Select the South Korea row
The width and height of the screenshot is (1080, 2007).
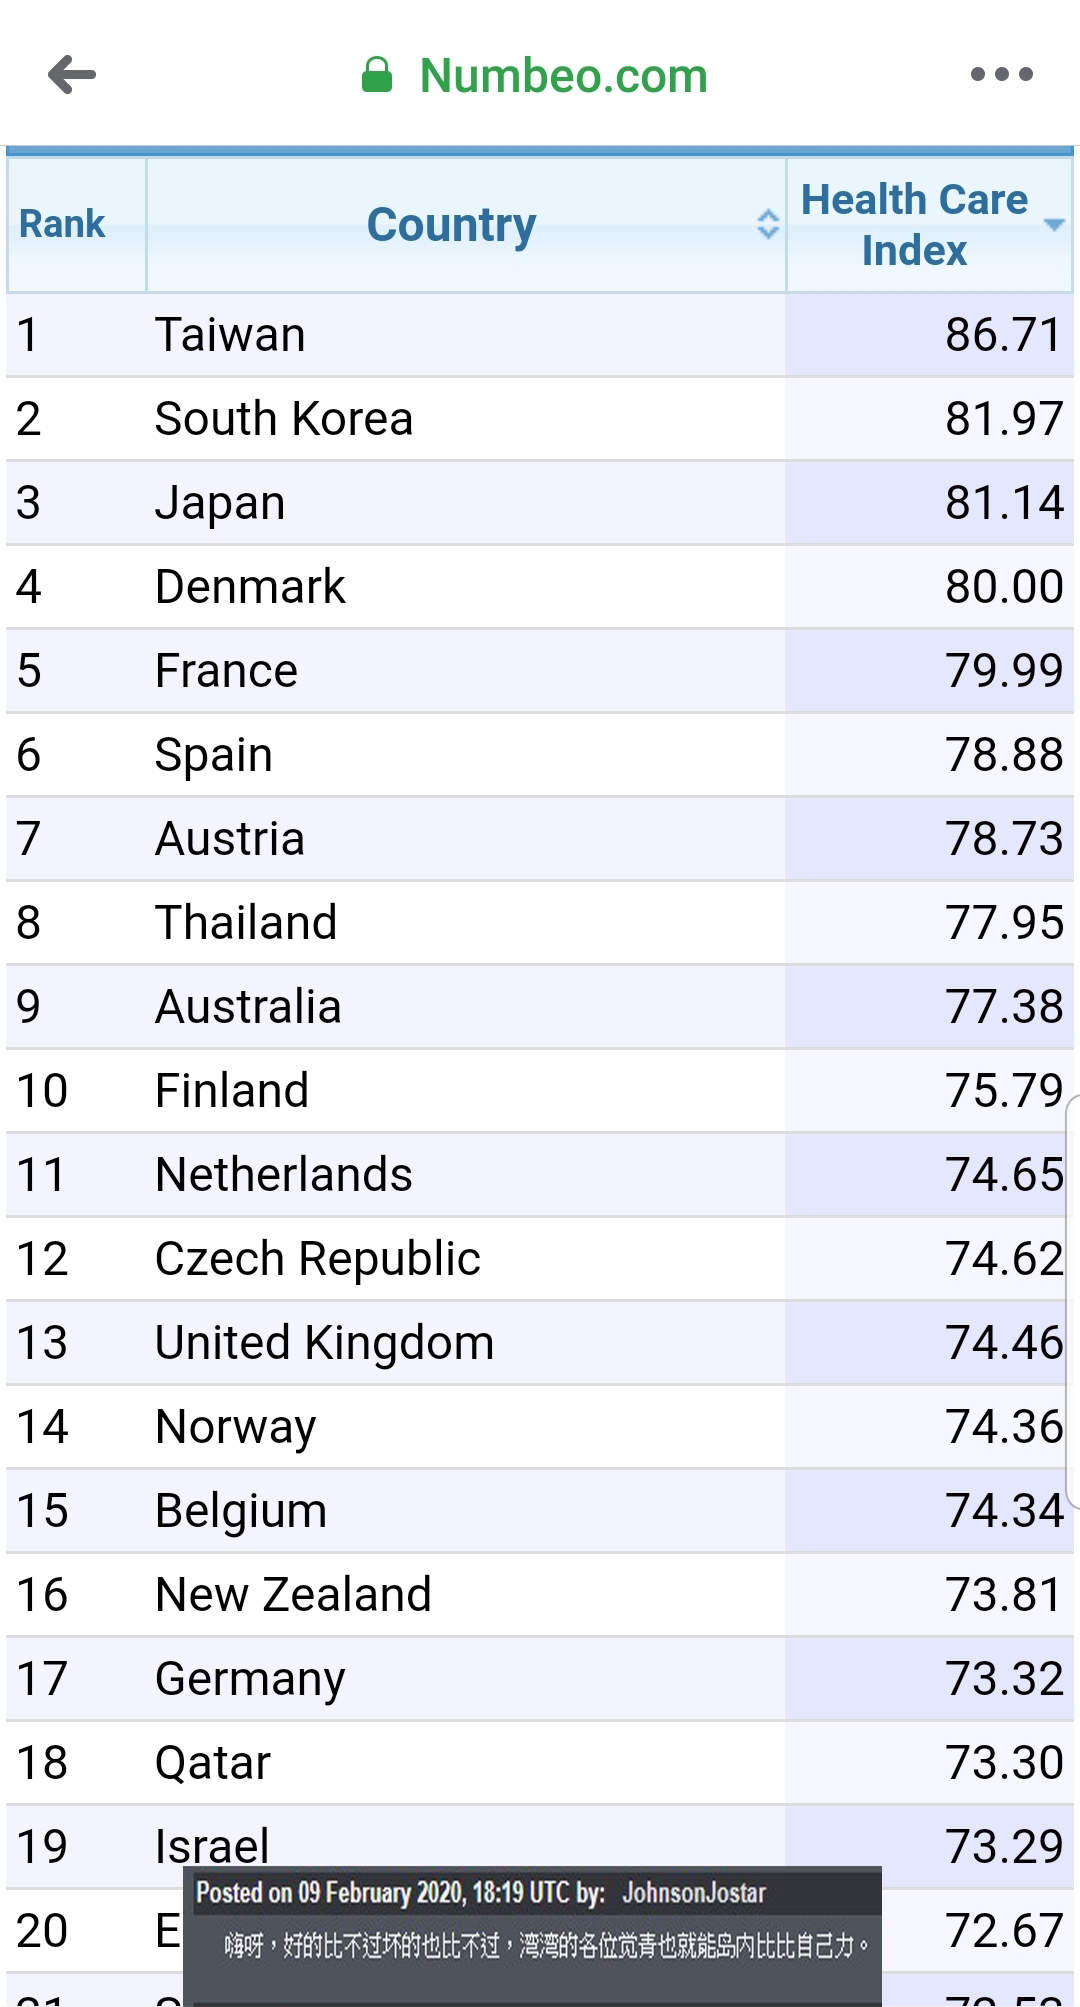tap(540, 419)
